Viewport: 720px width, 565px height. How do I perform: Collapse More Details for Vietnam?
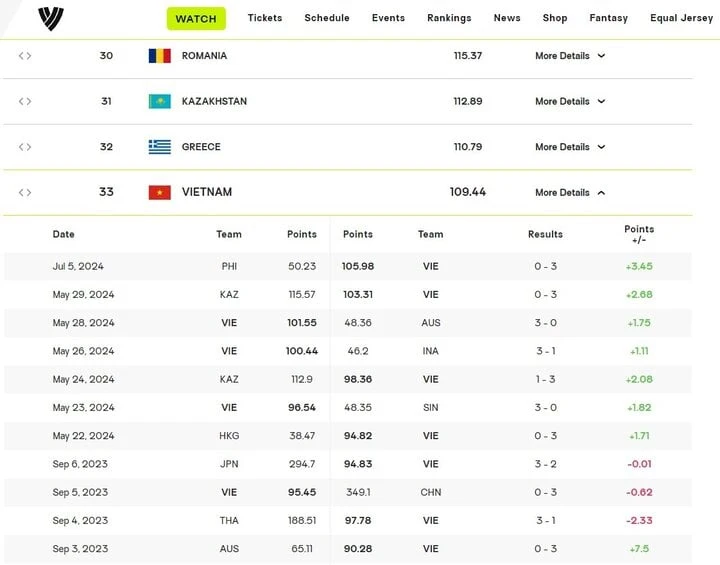(x=569, y=192)
